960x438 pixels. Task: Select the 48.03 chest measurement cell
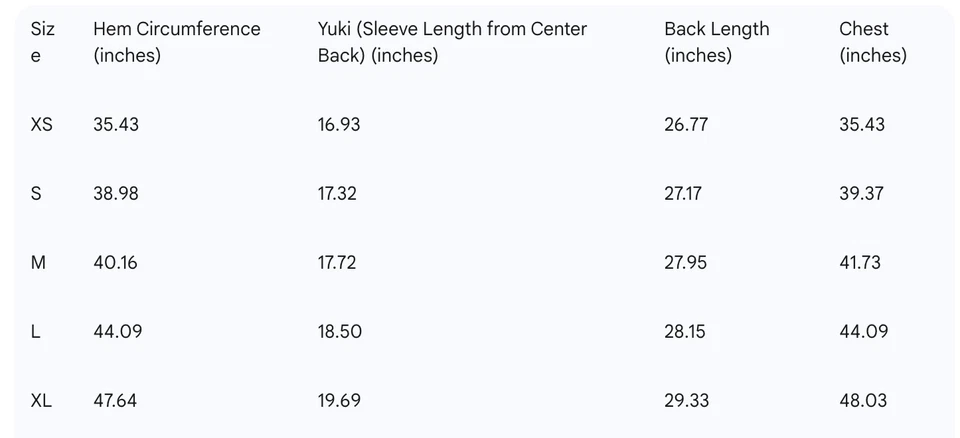863,401
